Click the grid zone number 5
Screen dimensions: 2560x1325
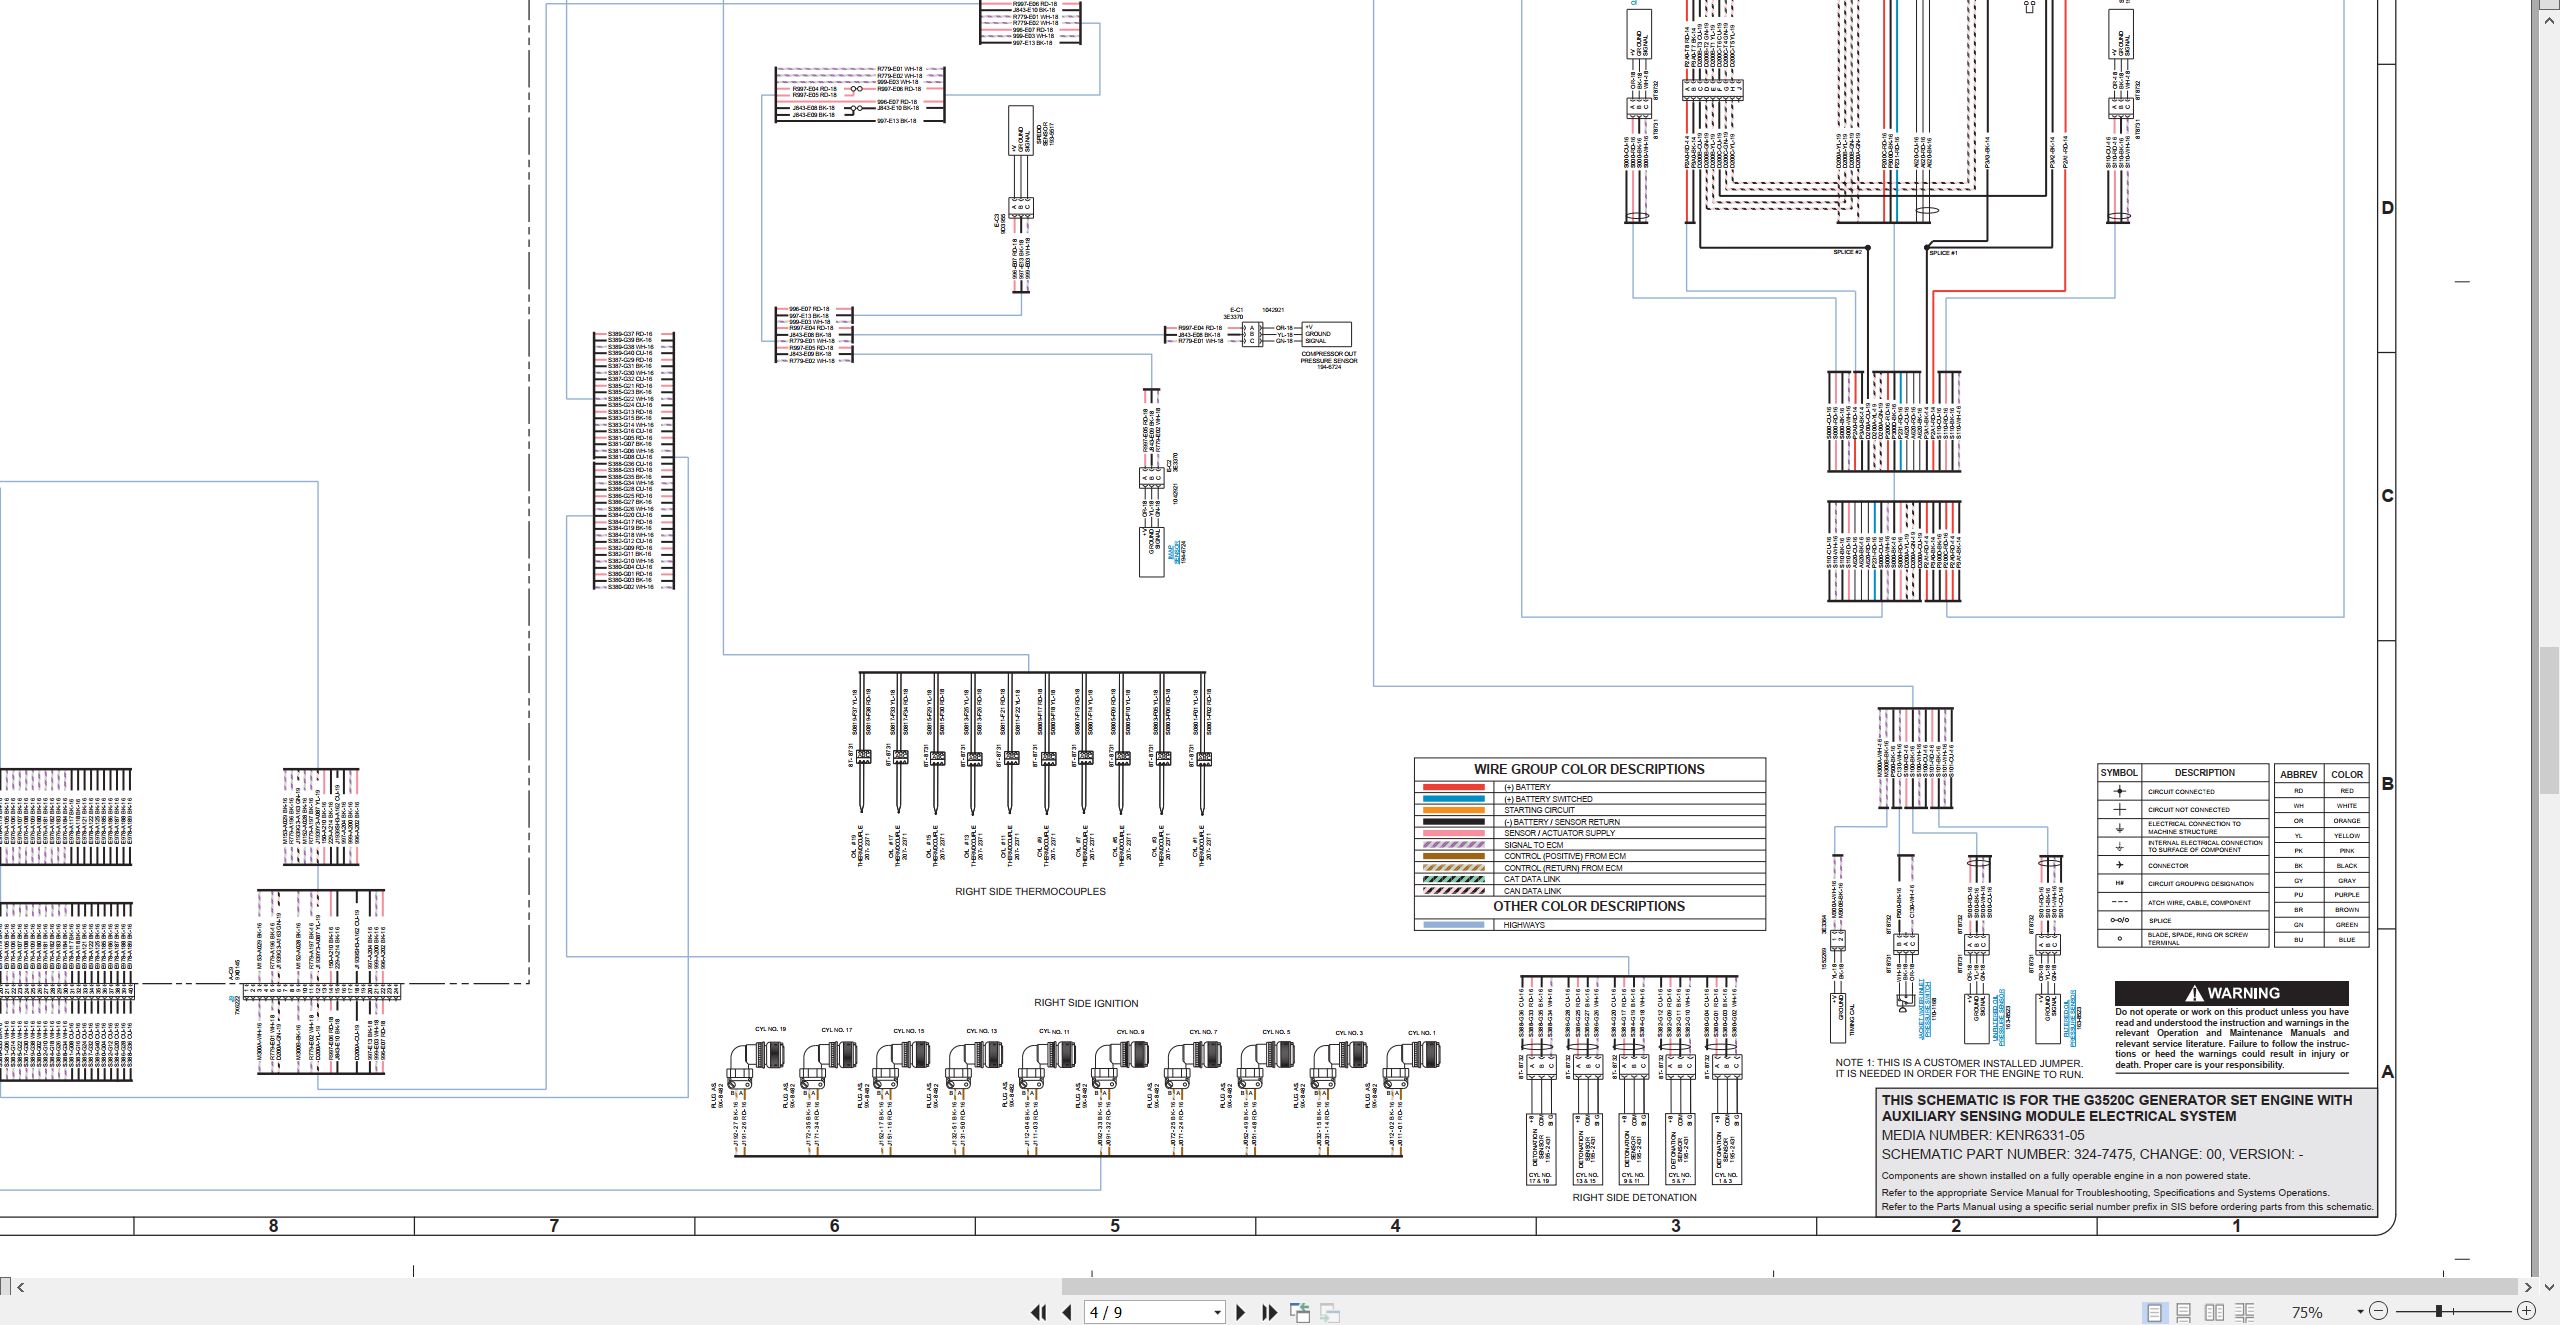(1115, 1226)
